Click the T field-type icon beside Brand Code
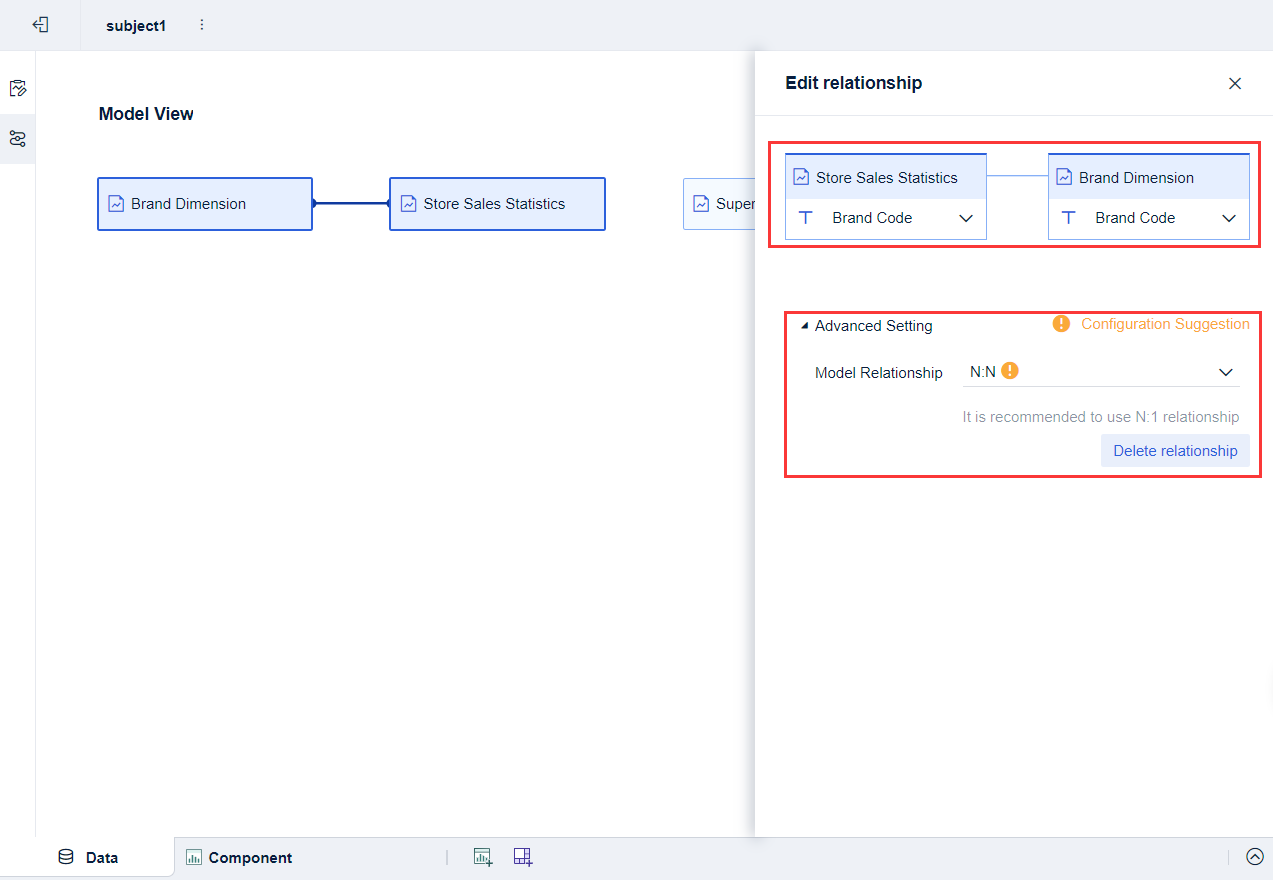This screenshot has width=1273, height=880. click(x=806, y=217)
